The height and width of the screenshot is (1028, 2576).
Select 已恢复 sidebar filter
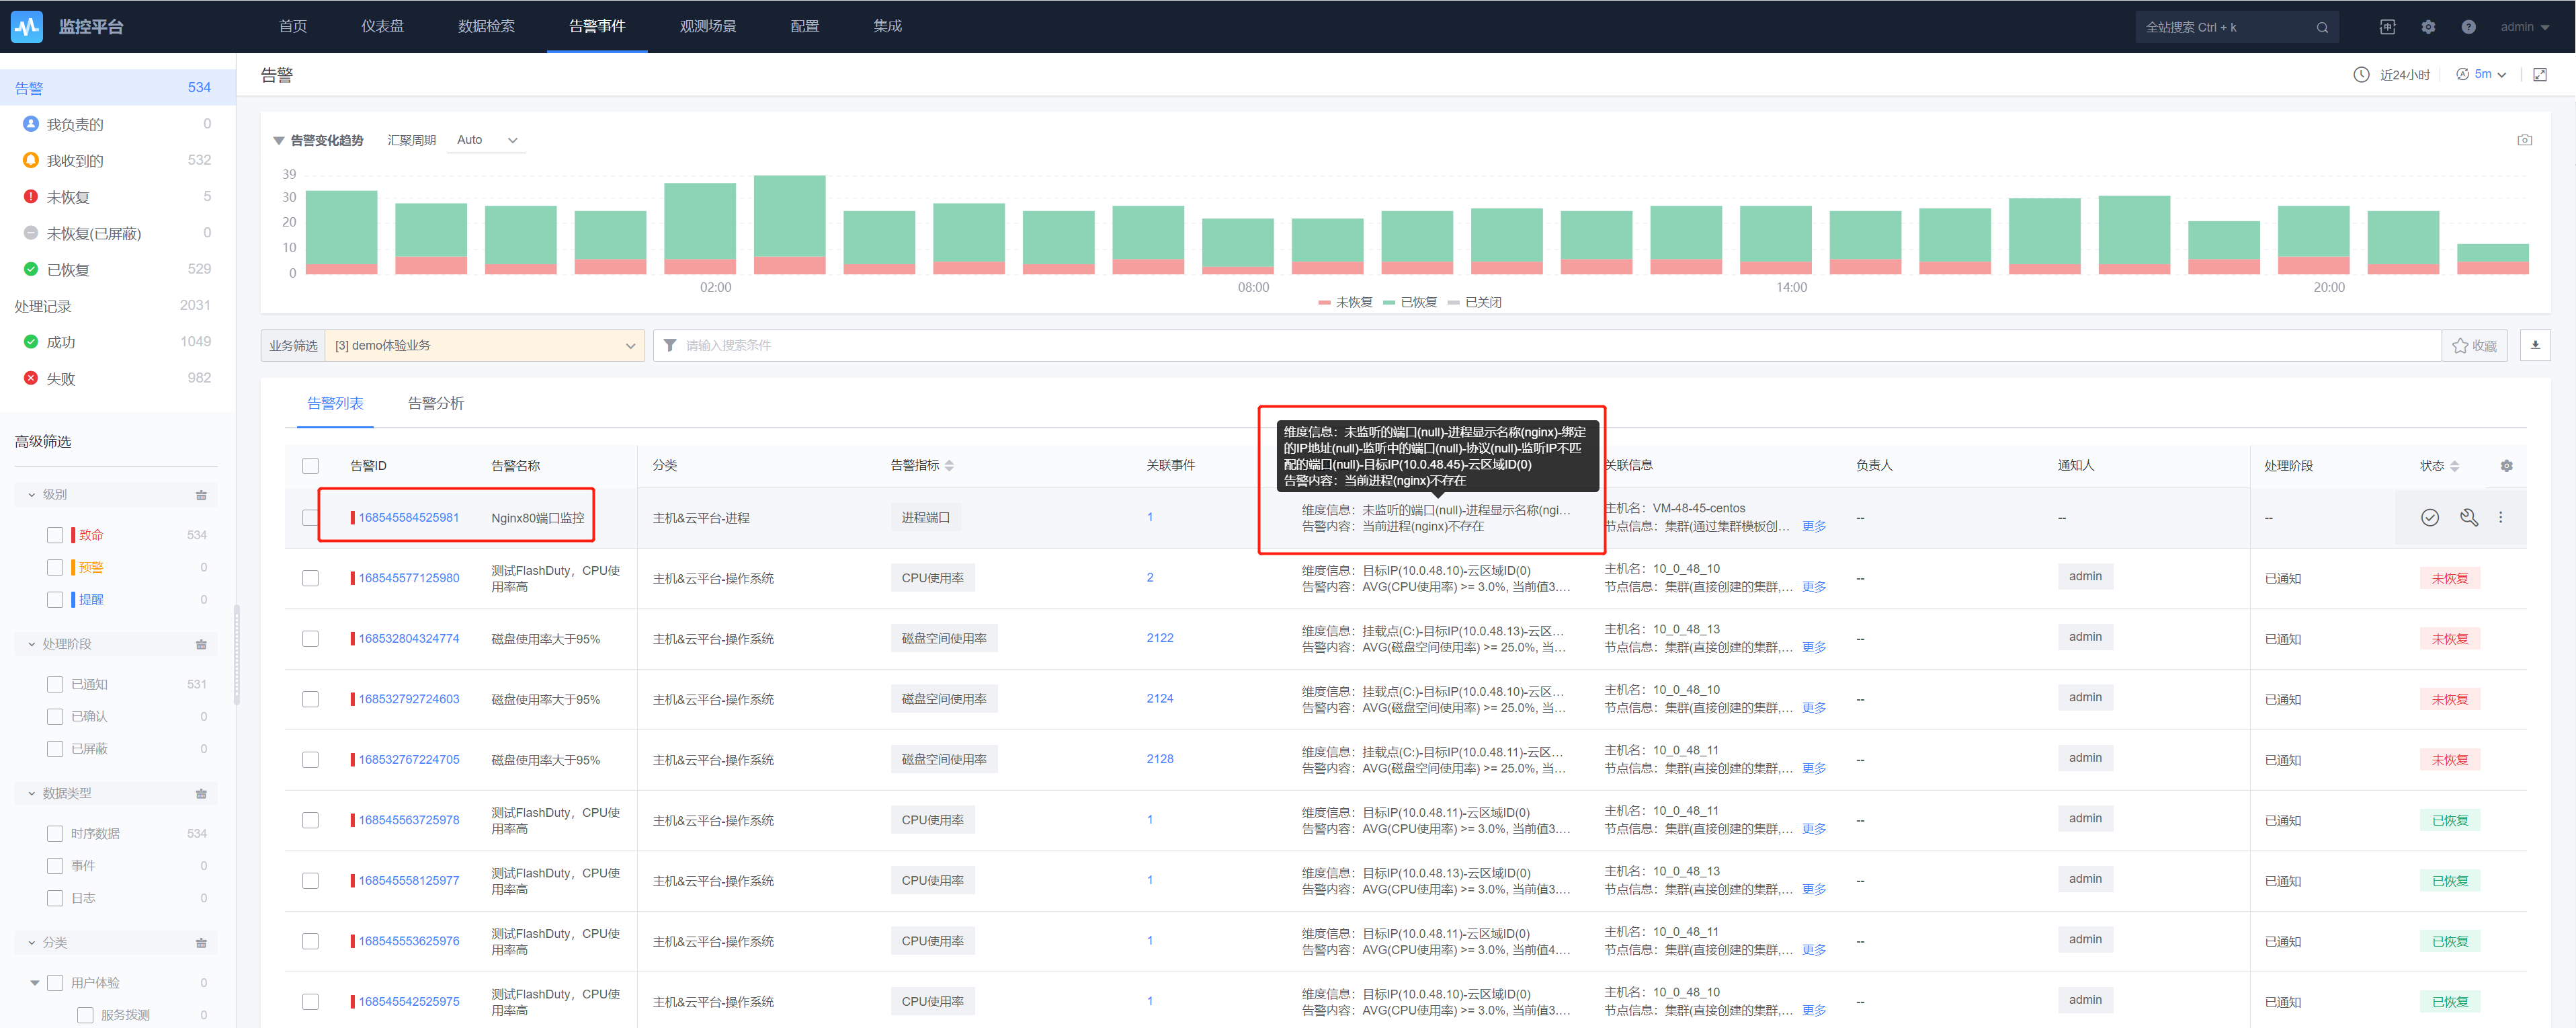[118, 269]
